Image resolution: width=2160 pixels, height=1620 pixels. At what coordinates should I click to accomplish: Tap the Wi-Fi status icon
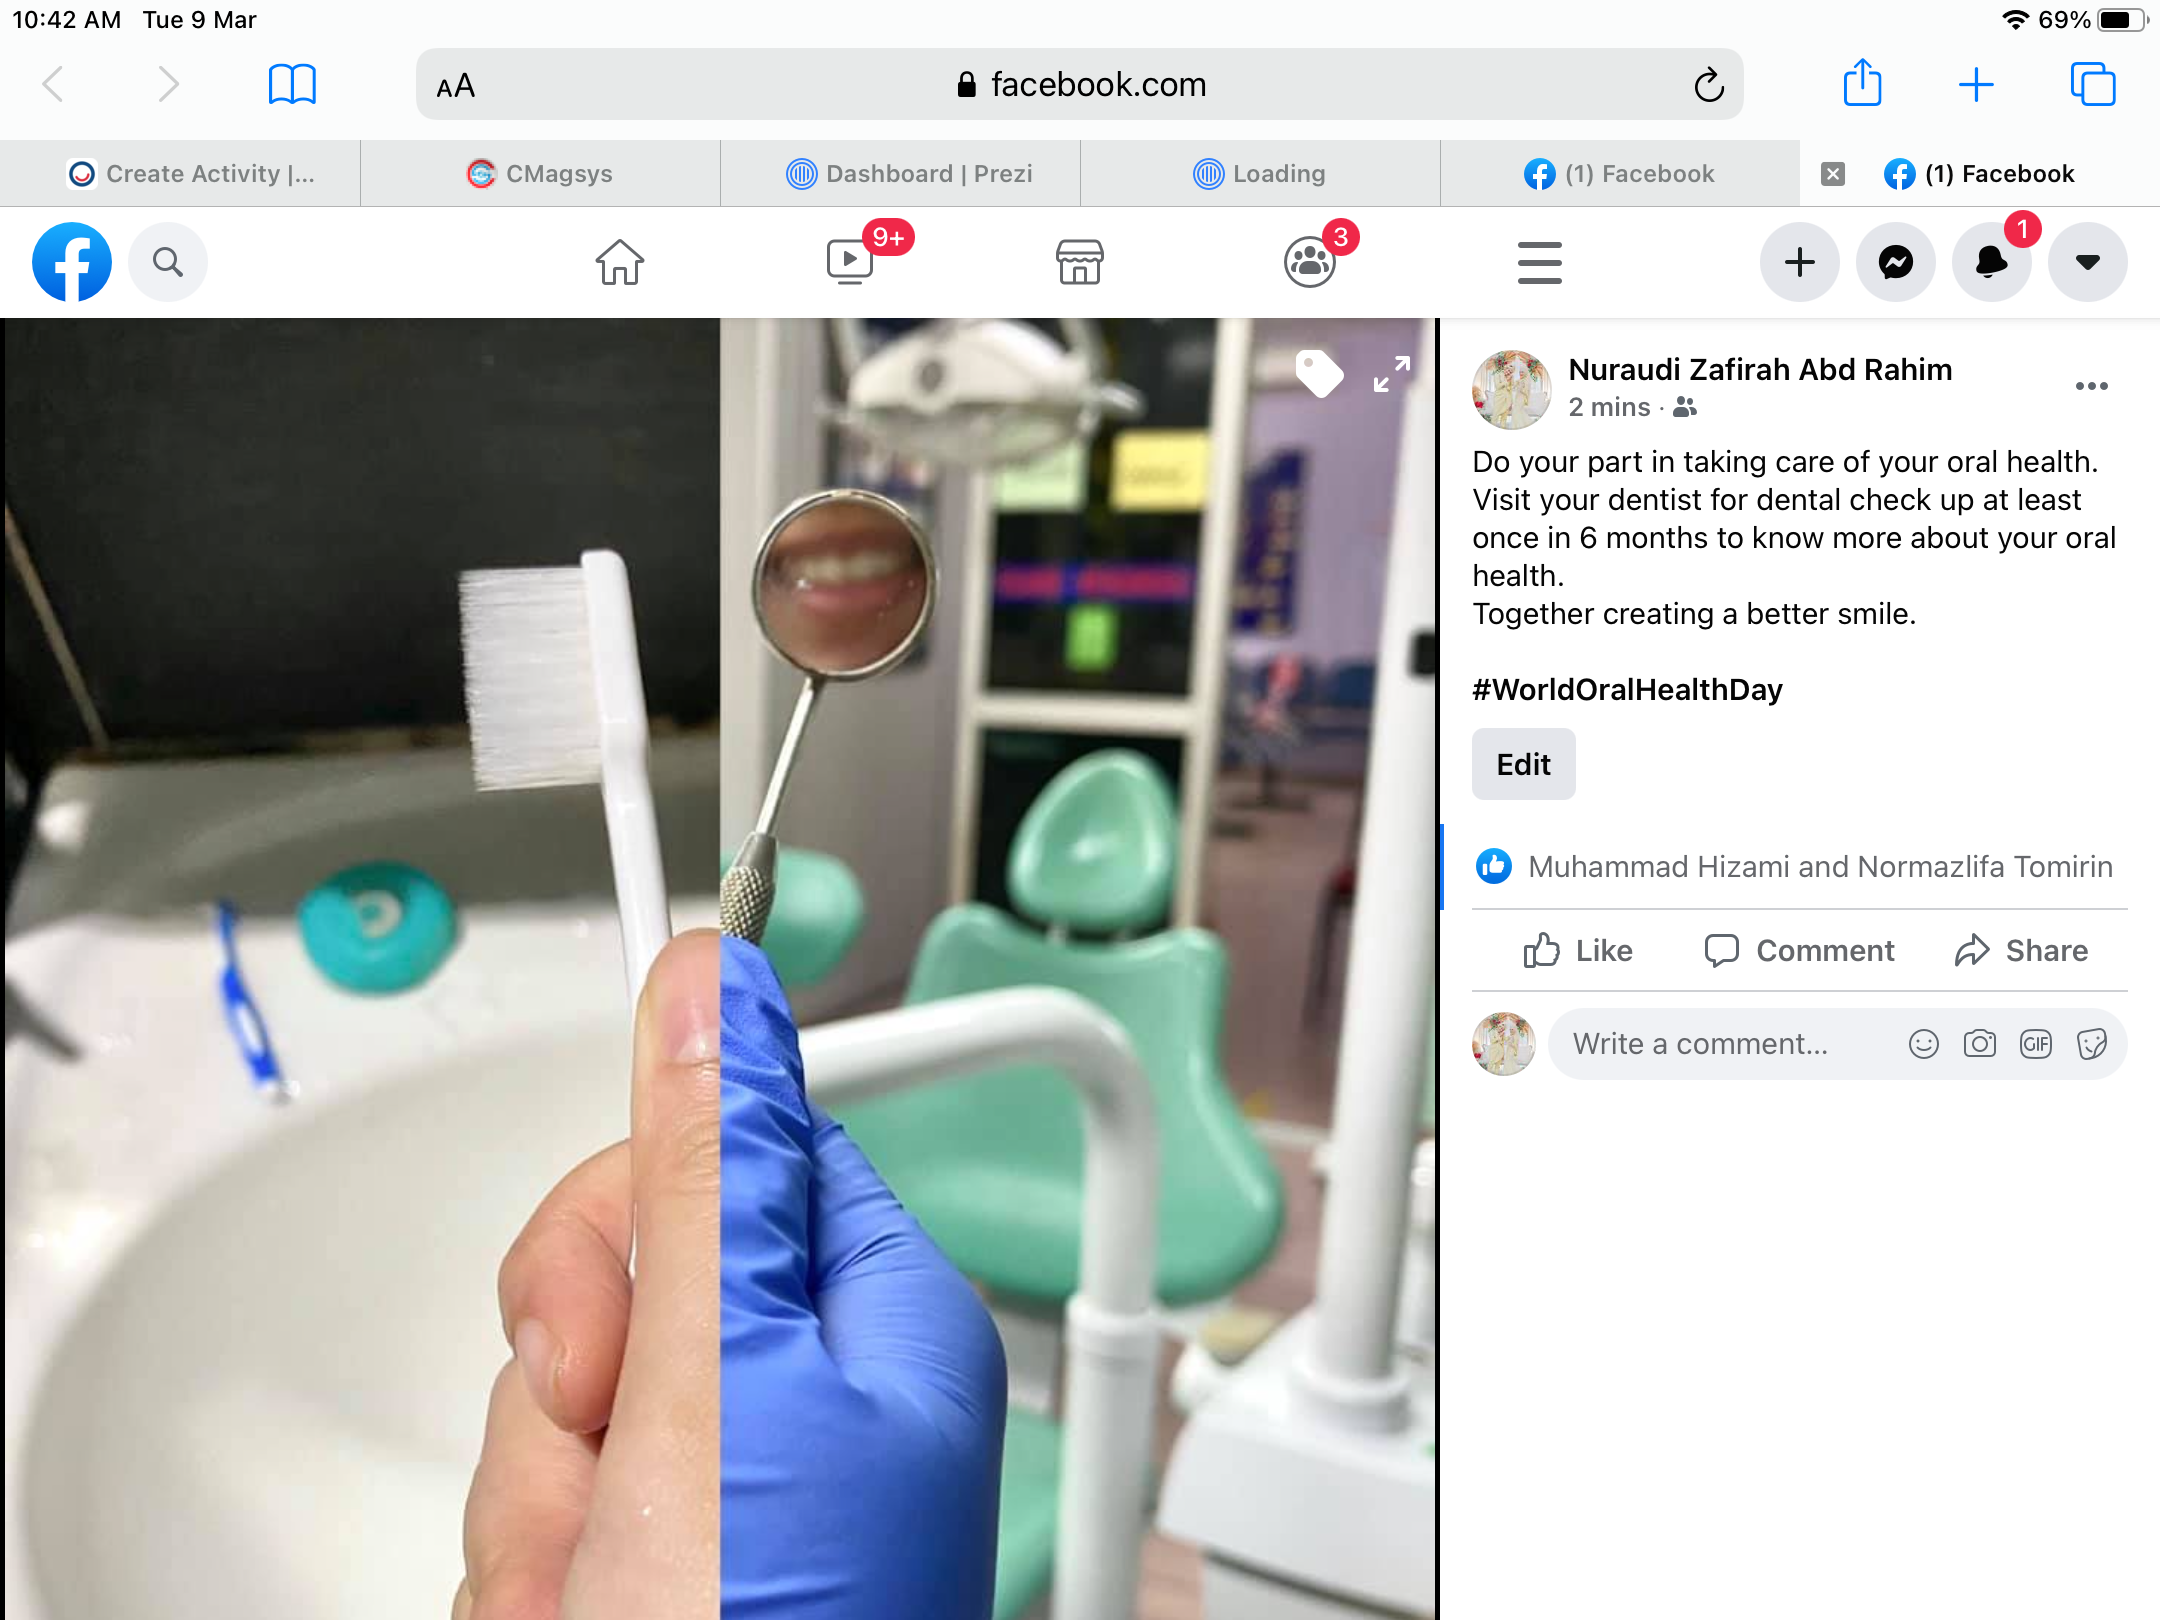[x=2015, y=20]
